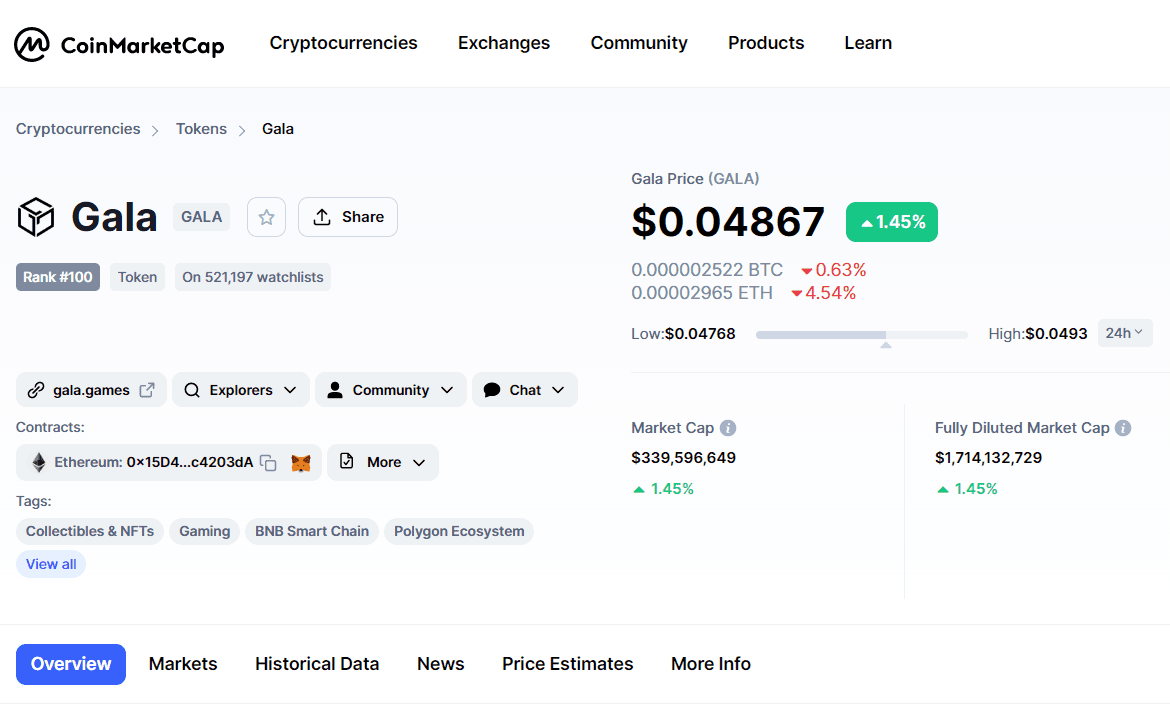Click the 0.00002965 ETH price value
The width and height of the screenshot is (1170, 710).
702,293
